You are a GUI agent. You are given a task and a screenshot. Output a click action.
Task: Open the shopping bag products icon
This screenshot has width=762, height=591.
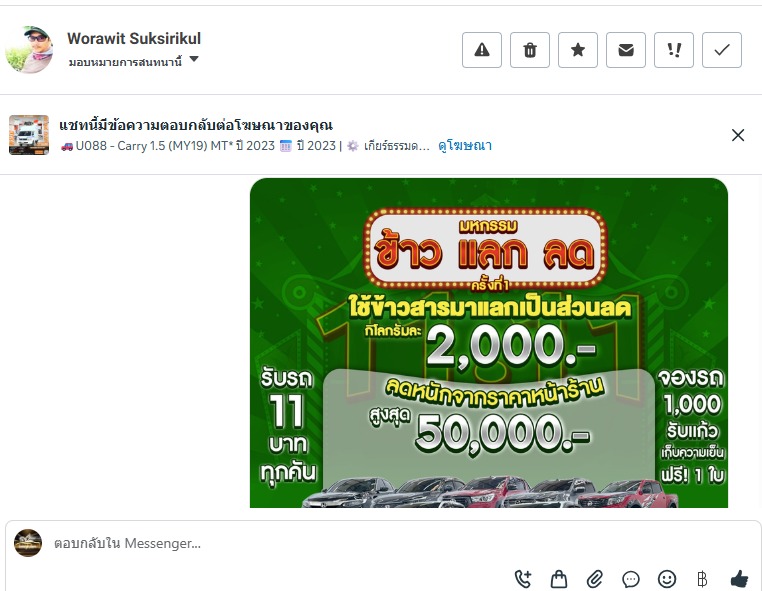559,579
